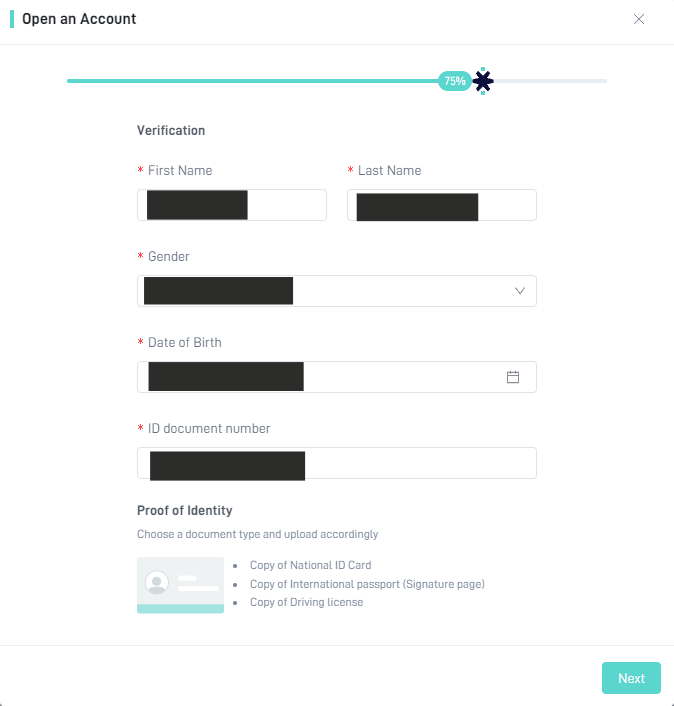674x706 pixels.
Task: Open the Date of Birth calendar icon
Action: (x=512, y=377)
